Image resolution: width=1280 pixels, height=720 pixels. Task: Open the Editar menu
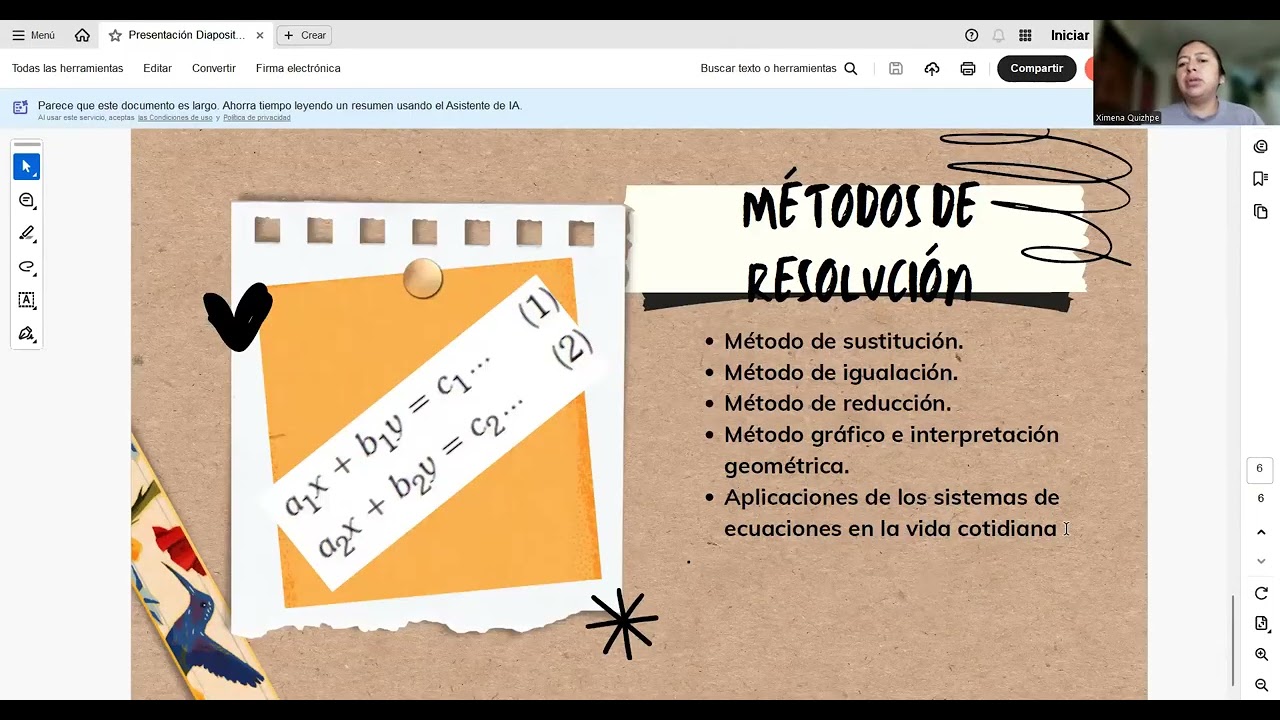(157, 68)
